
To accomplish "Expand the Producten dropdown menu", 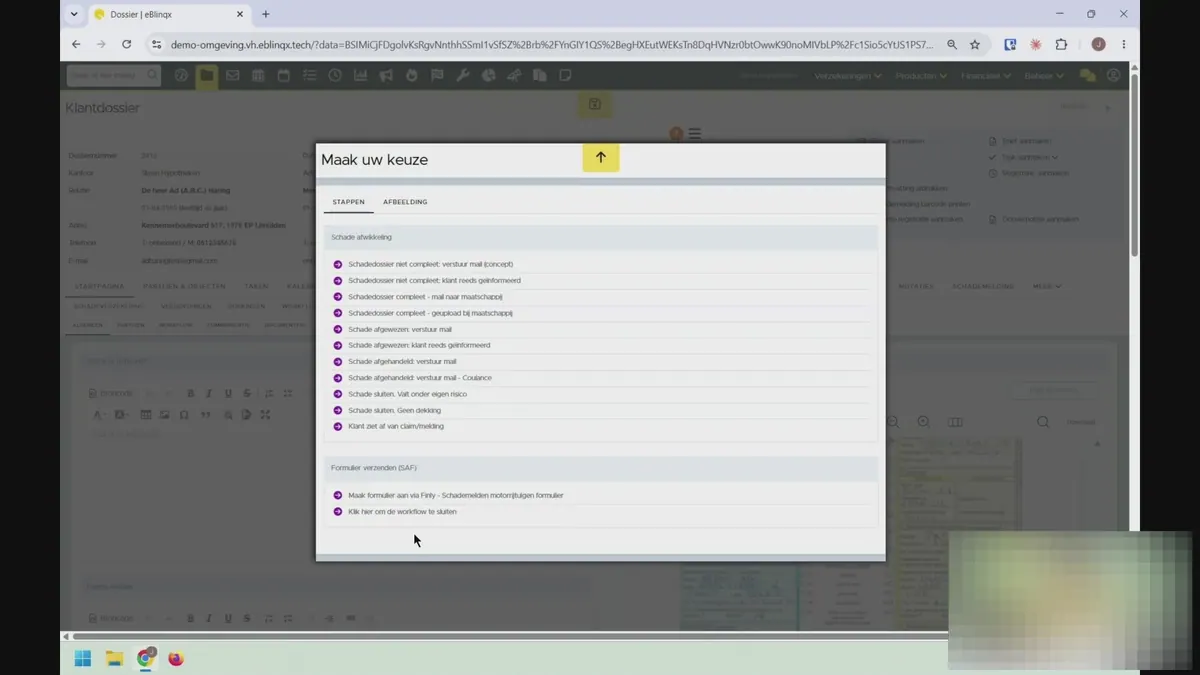I will coord(921,76).
